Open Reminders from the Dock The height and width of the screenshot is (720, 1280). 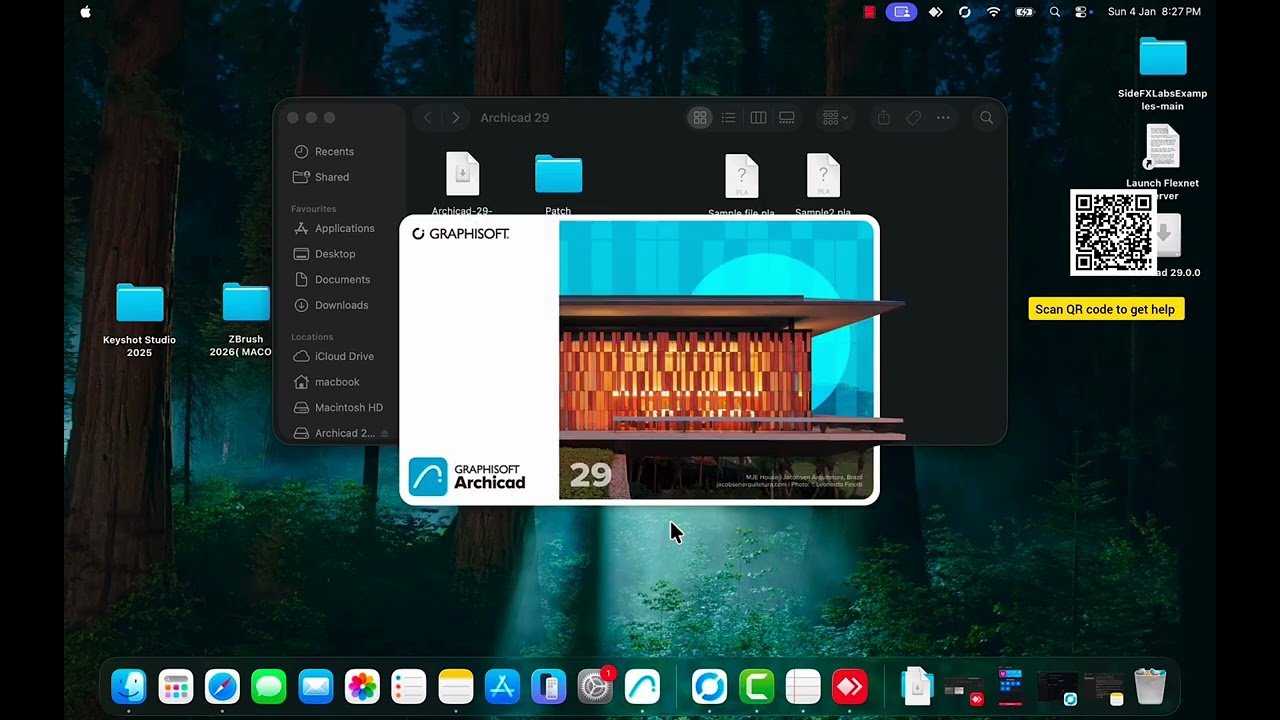[409, 687]
